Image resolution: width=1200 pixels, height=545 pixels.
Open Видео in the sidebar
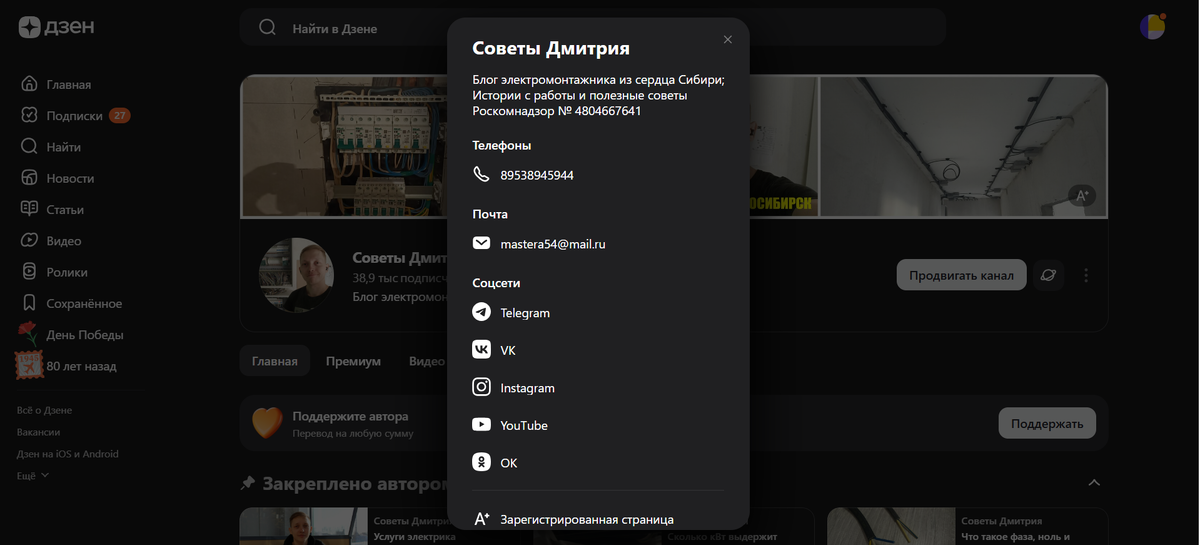pyautogui.click(x=64, y=241)
